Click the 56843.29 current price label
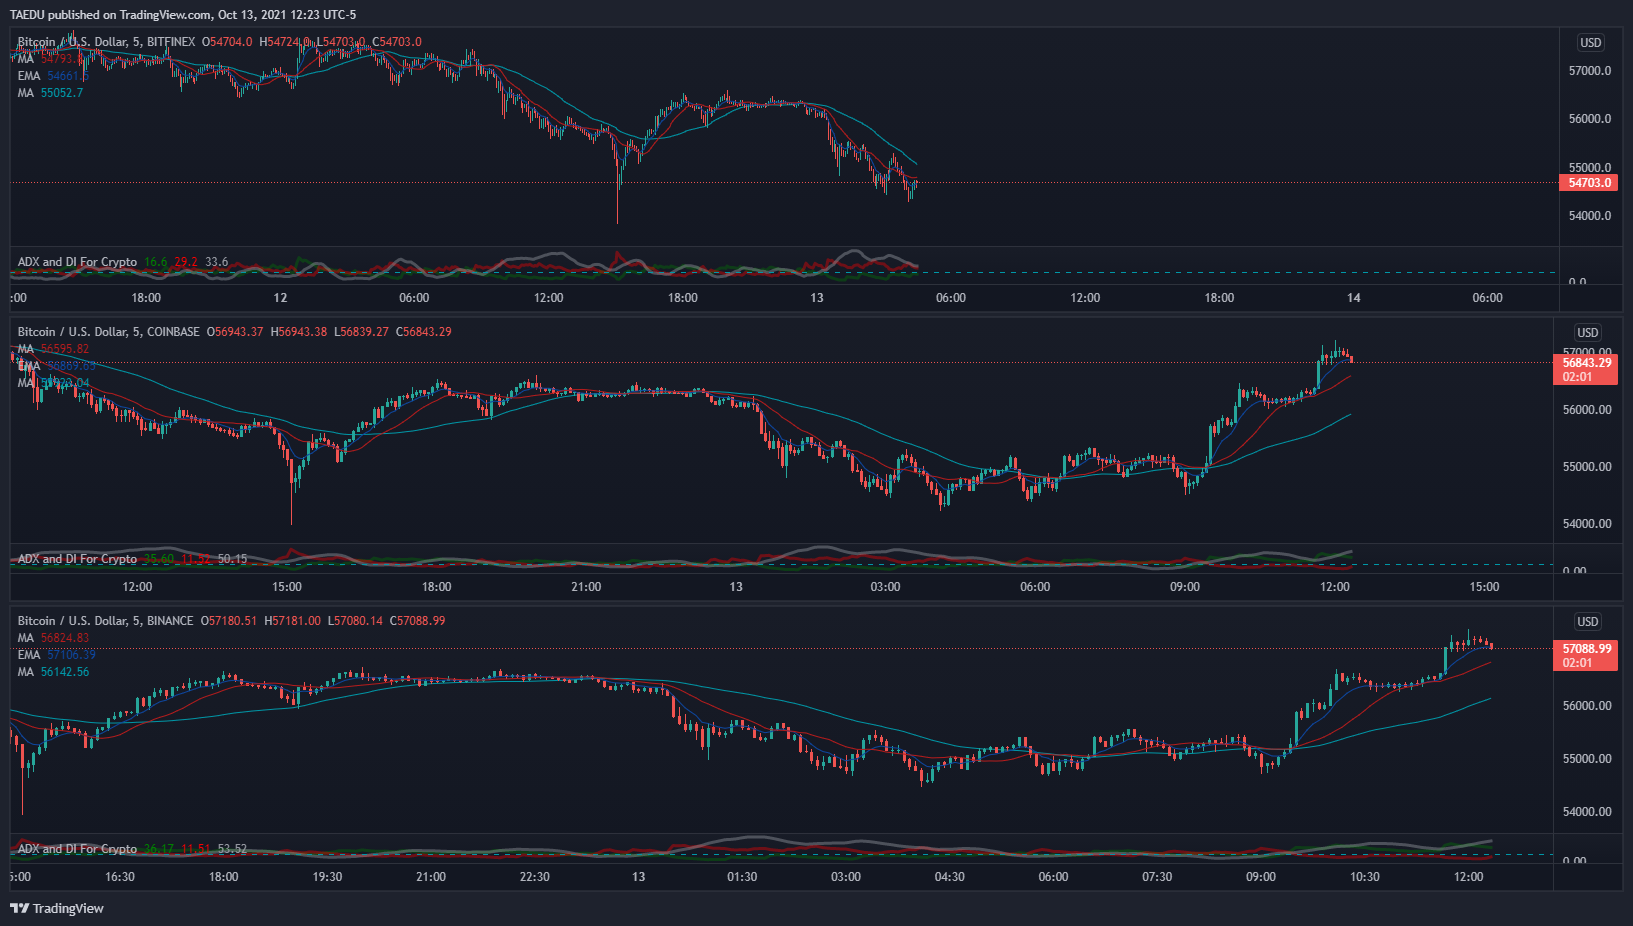Viewport: 1633px width, 926px height. pos(1586,363)
